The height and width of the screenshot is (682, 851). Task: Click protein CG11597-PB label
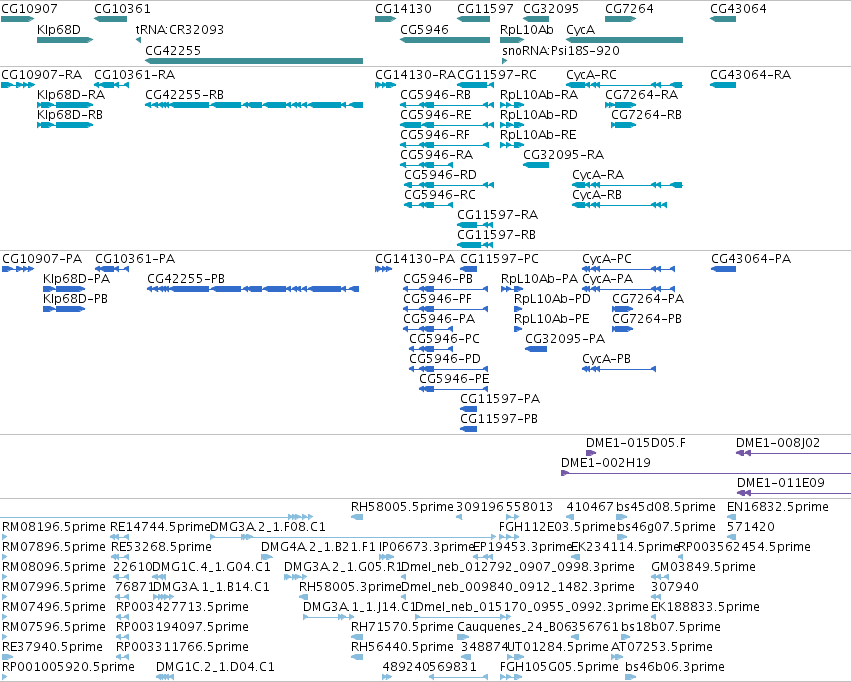coord(499,418)
